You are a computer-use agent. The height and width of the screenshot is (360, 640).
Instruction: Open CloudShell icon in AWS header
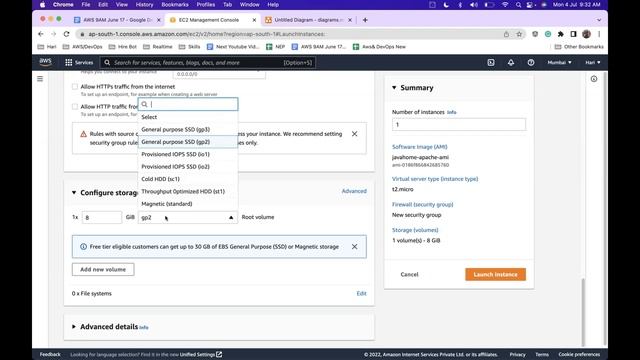(491, 62)
